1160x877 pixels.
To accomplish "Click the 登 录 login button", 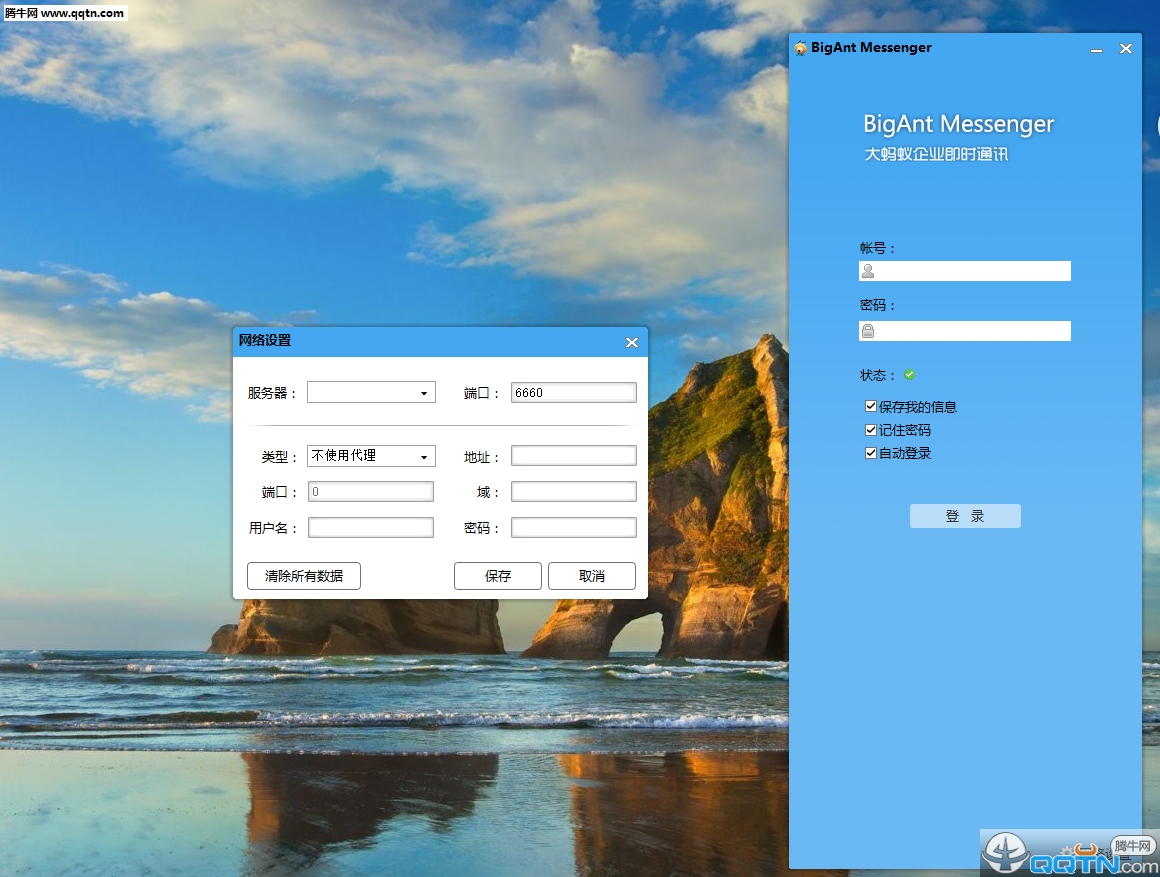I will tap(965, 517).
